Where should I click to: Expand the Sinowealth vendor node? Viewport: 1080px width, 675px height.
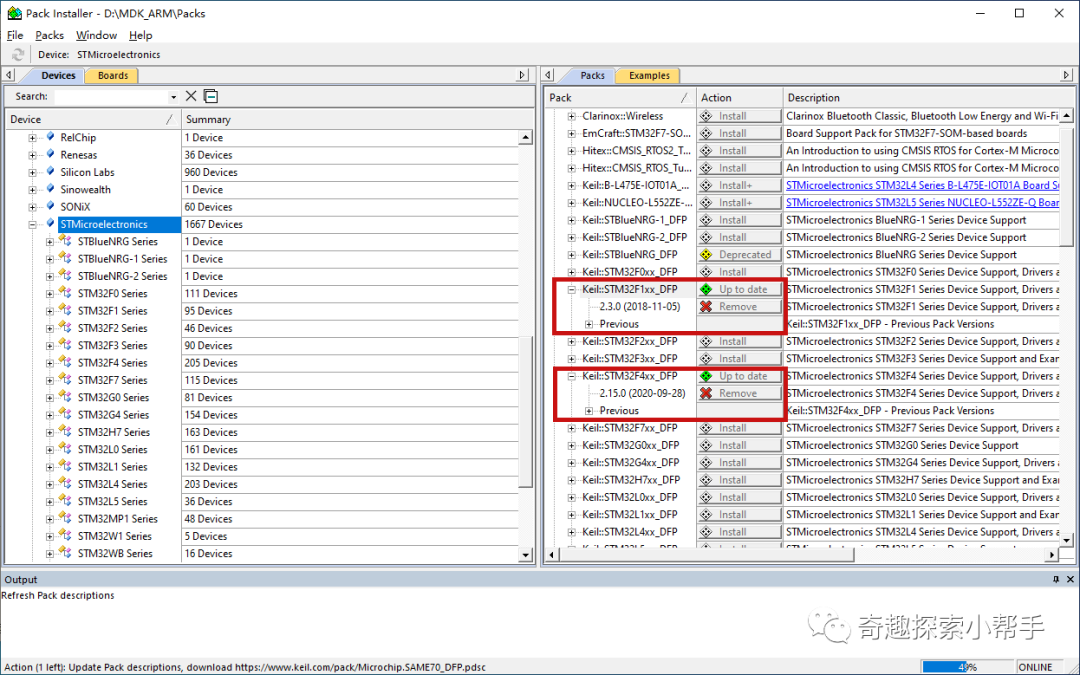coord(32,189)
